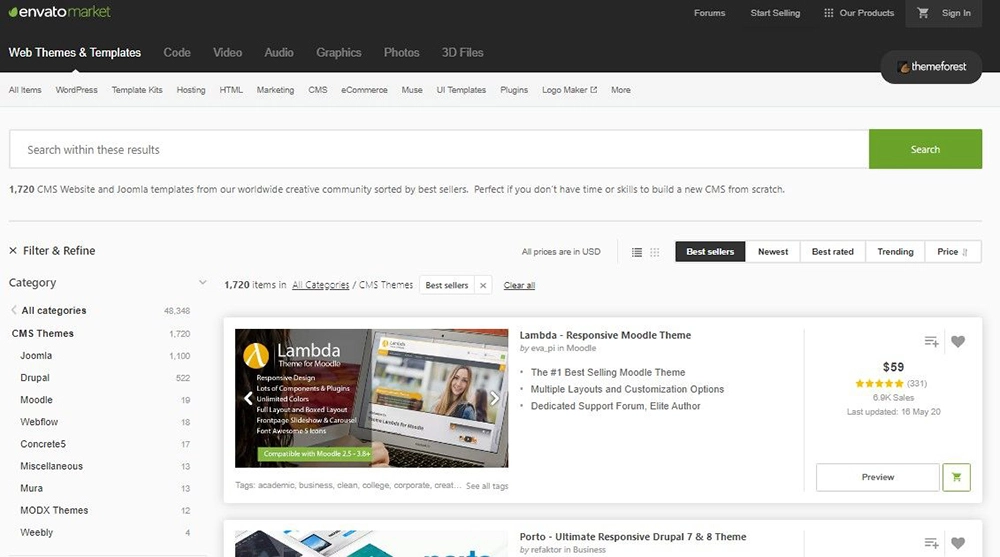Open the themeforest badge

pos(931,66)
